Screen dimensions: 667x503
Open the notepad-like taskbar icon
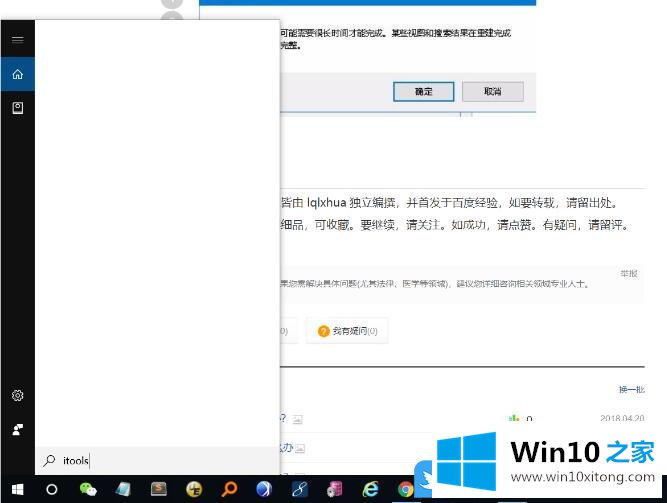[x=123, y=489]
